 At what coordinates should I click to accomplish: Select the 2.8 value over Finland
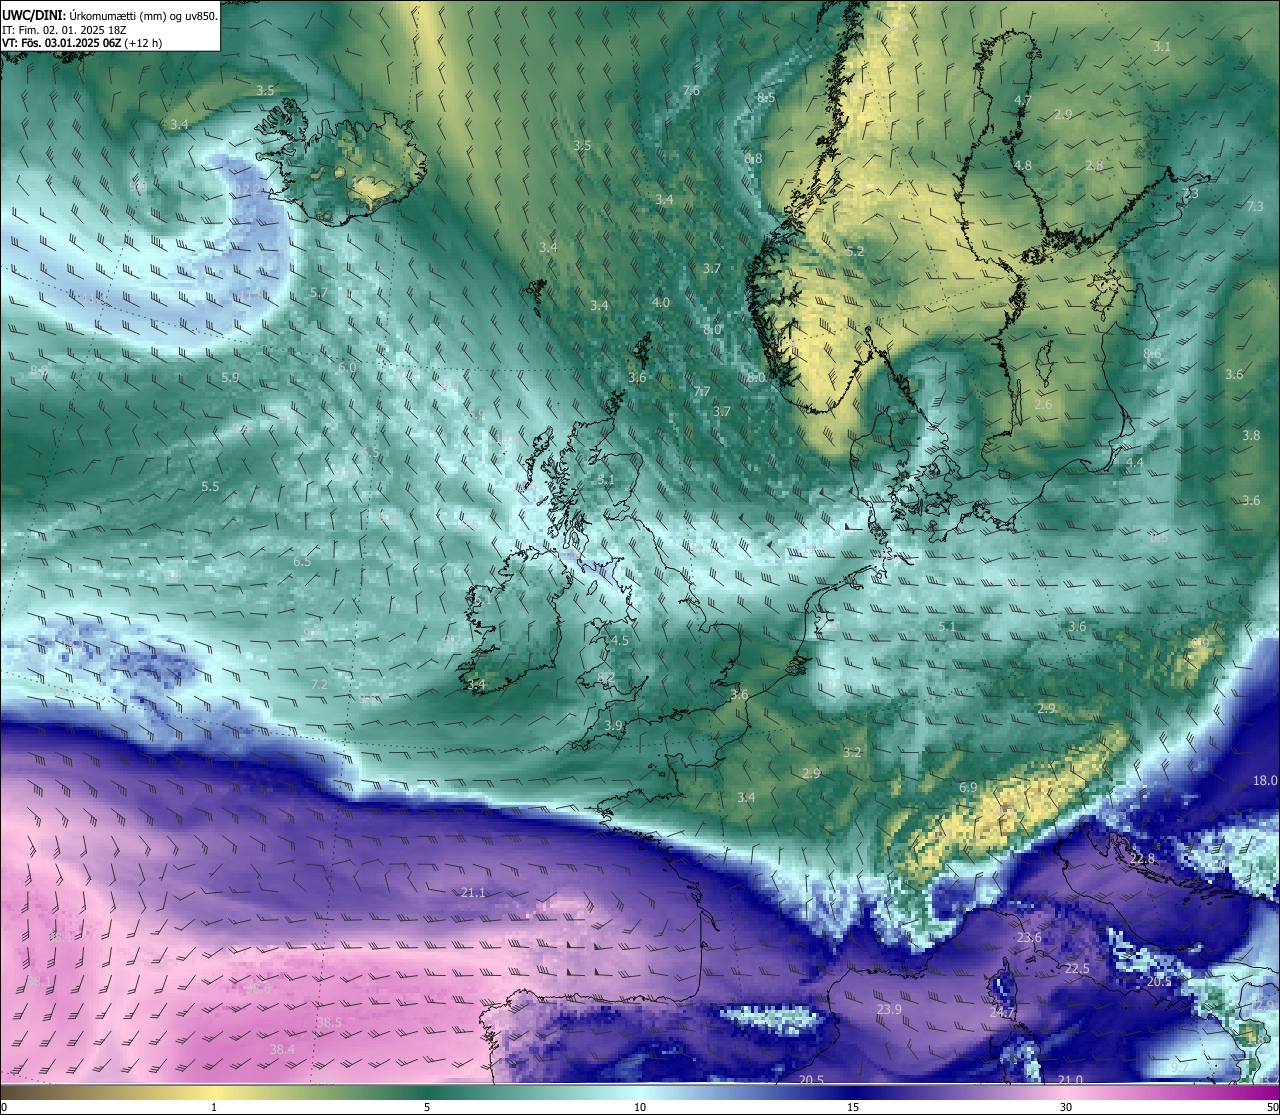pos(1094,166)
